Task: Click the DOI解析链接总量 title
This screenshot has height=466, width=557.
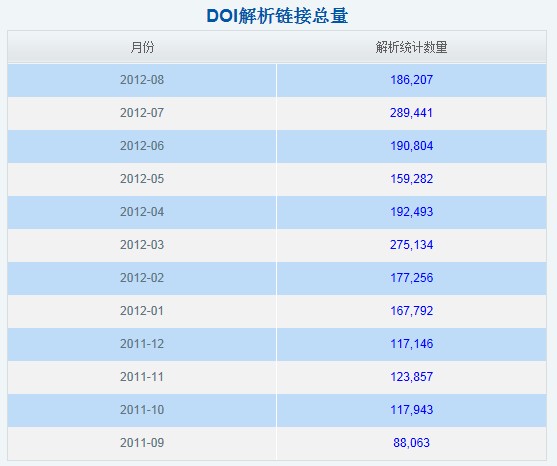Action: (x=277, y=16)
